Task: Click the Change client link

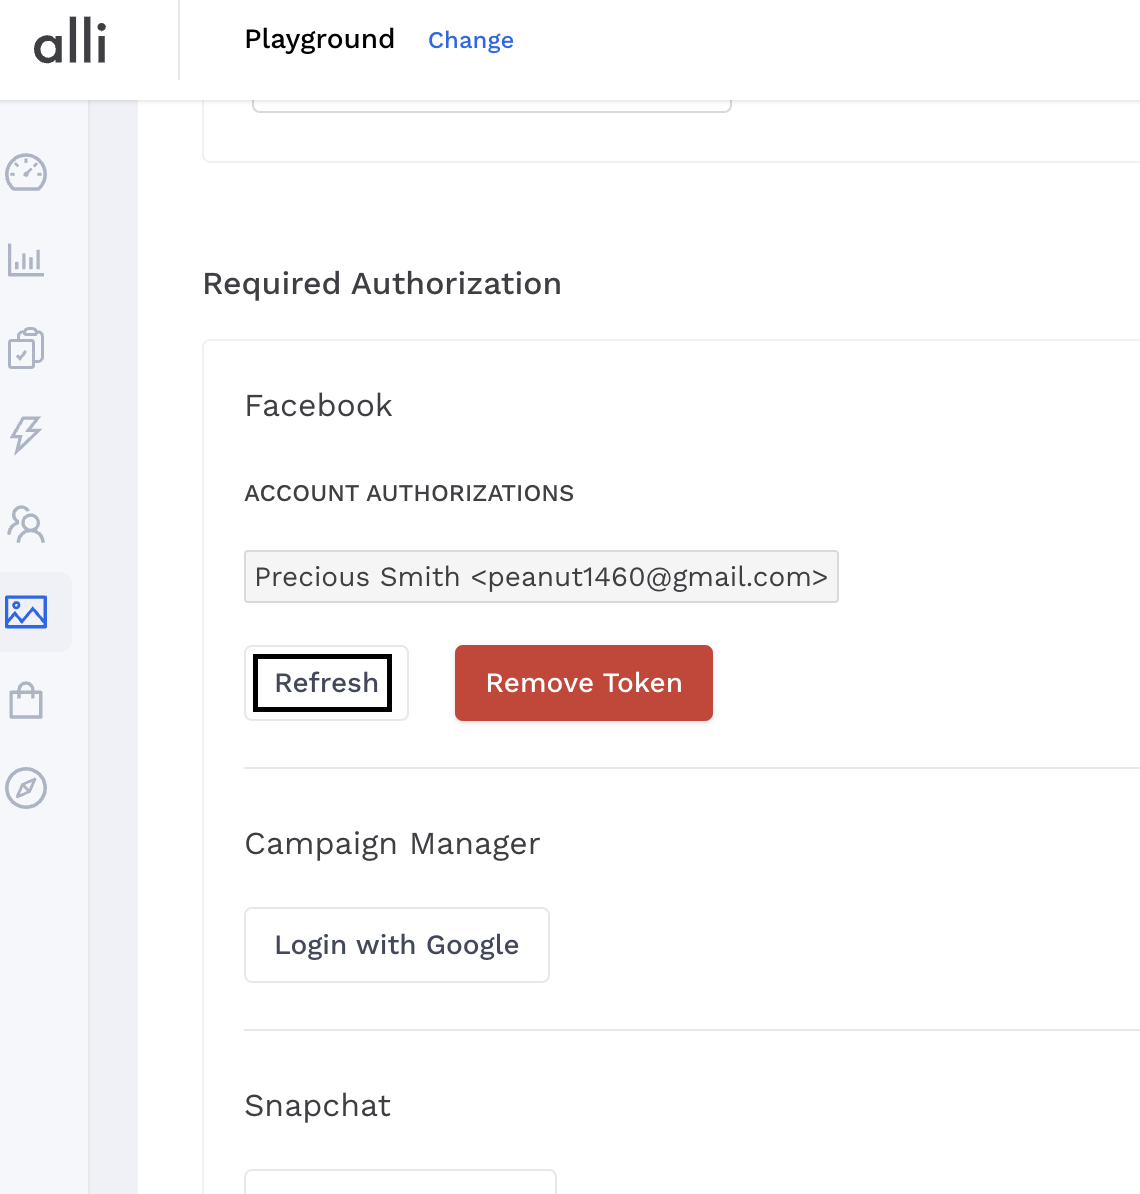Action: tap(471, 40)
